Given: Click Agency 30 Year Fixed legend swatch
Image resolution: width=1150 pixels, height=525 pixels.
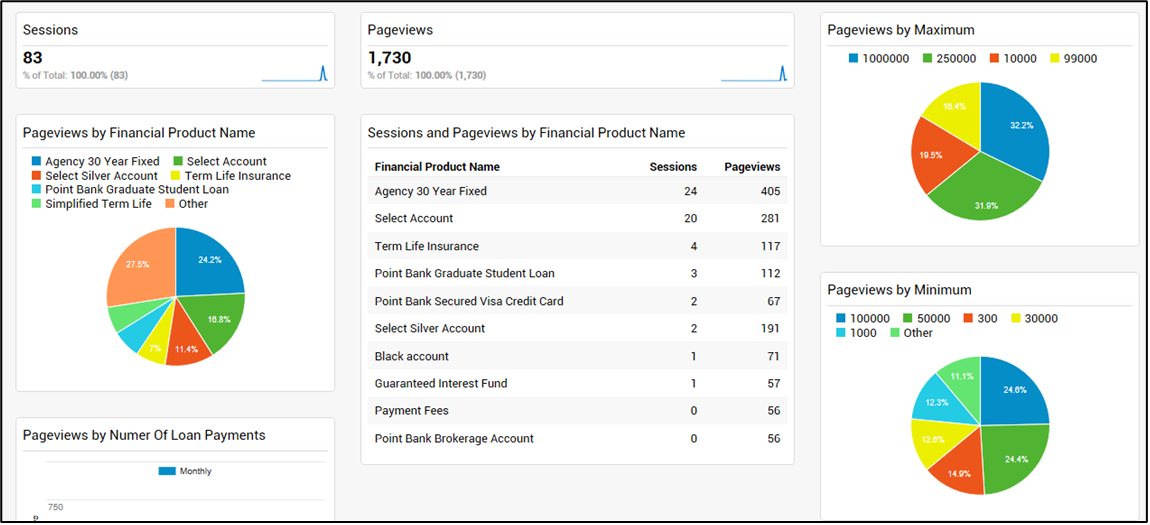Looking at the screenshot, I should pyautogui.click(x=37, y=161).
